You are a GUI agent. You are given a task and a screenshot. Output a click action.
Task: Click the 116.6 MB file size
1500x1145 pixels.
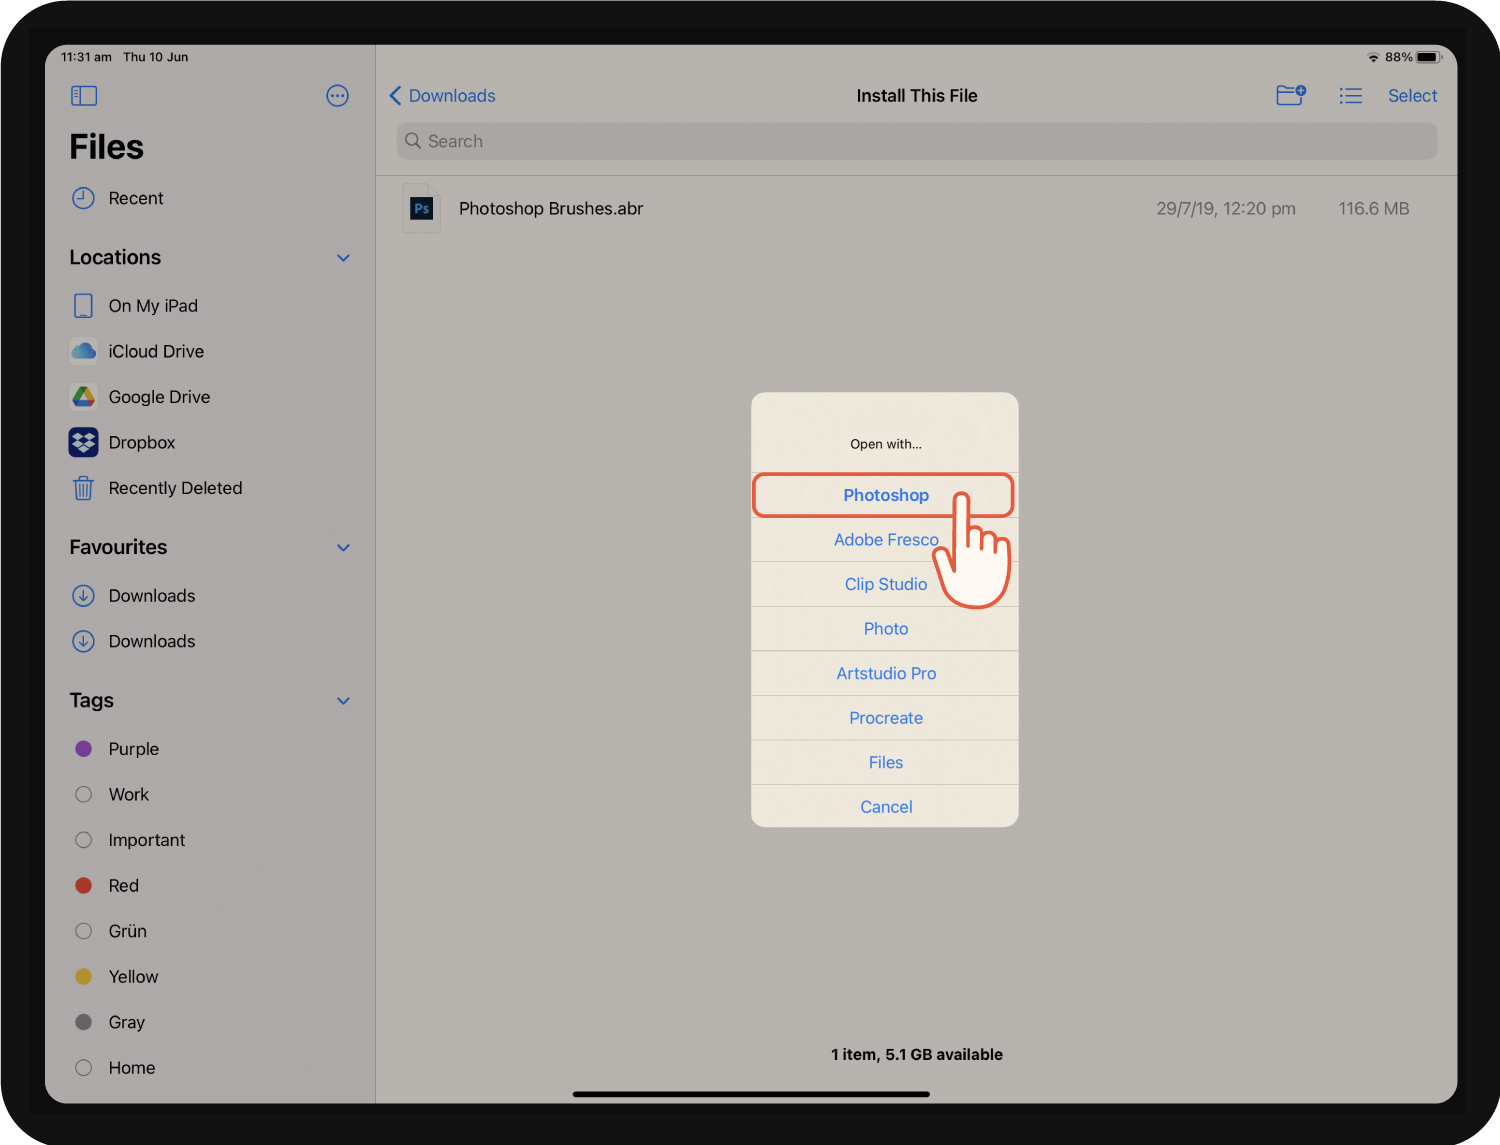[1374, 209]
